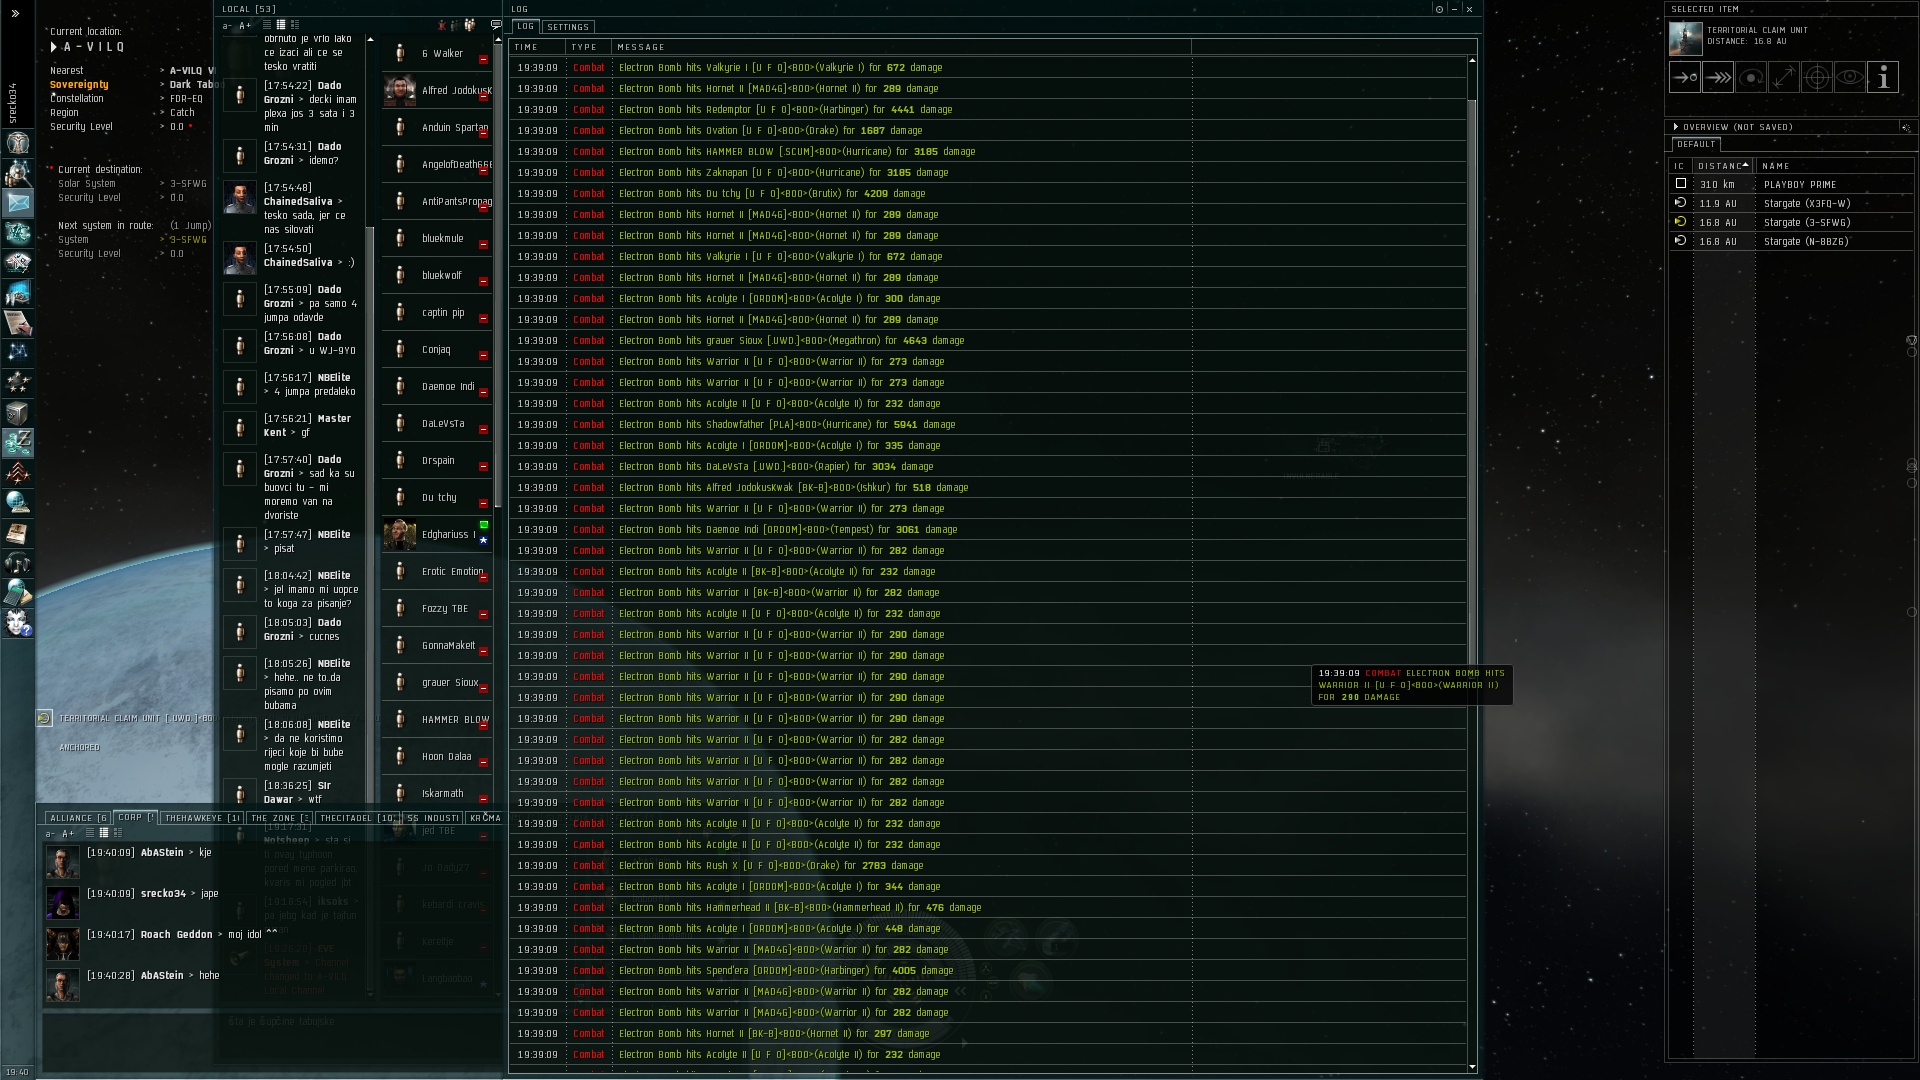Viewport: 1920px width, 1080px height.
Task: Click the Look At eye icon
Action: (x=1849, y=77)
